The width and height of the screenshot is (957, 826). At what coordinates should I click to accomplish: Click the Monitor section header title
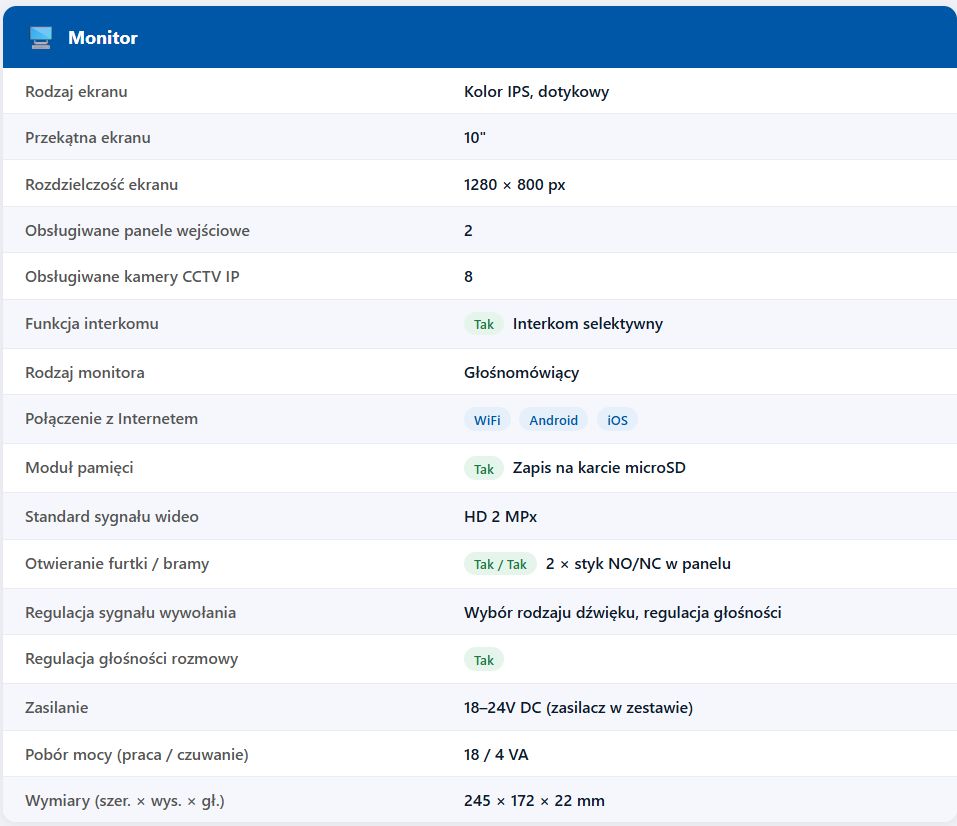(102, 38)
